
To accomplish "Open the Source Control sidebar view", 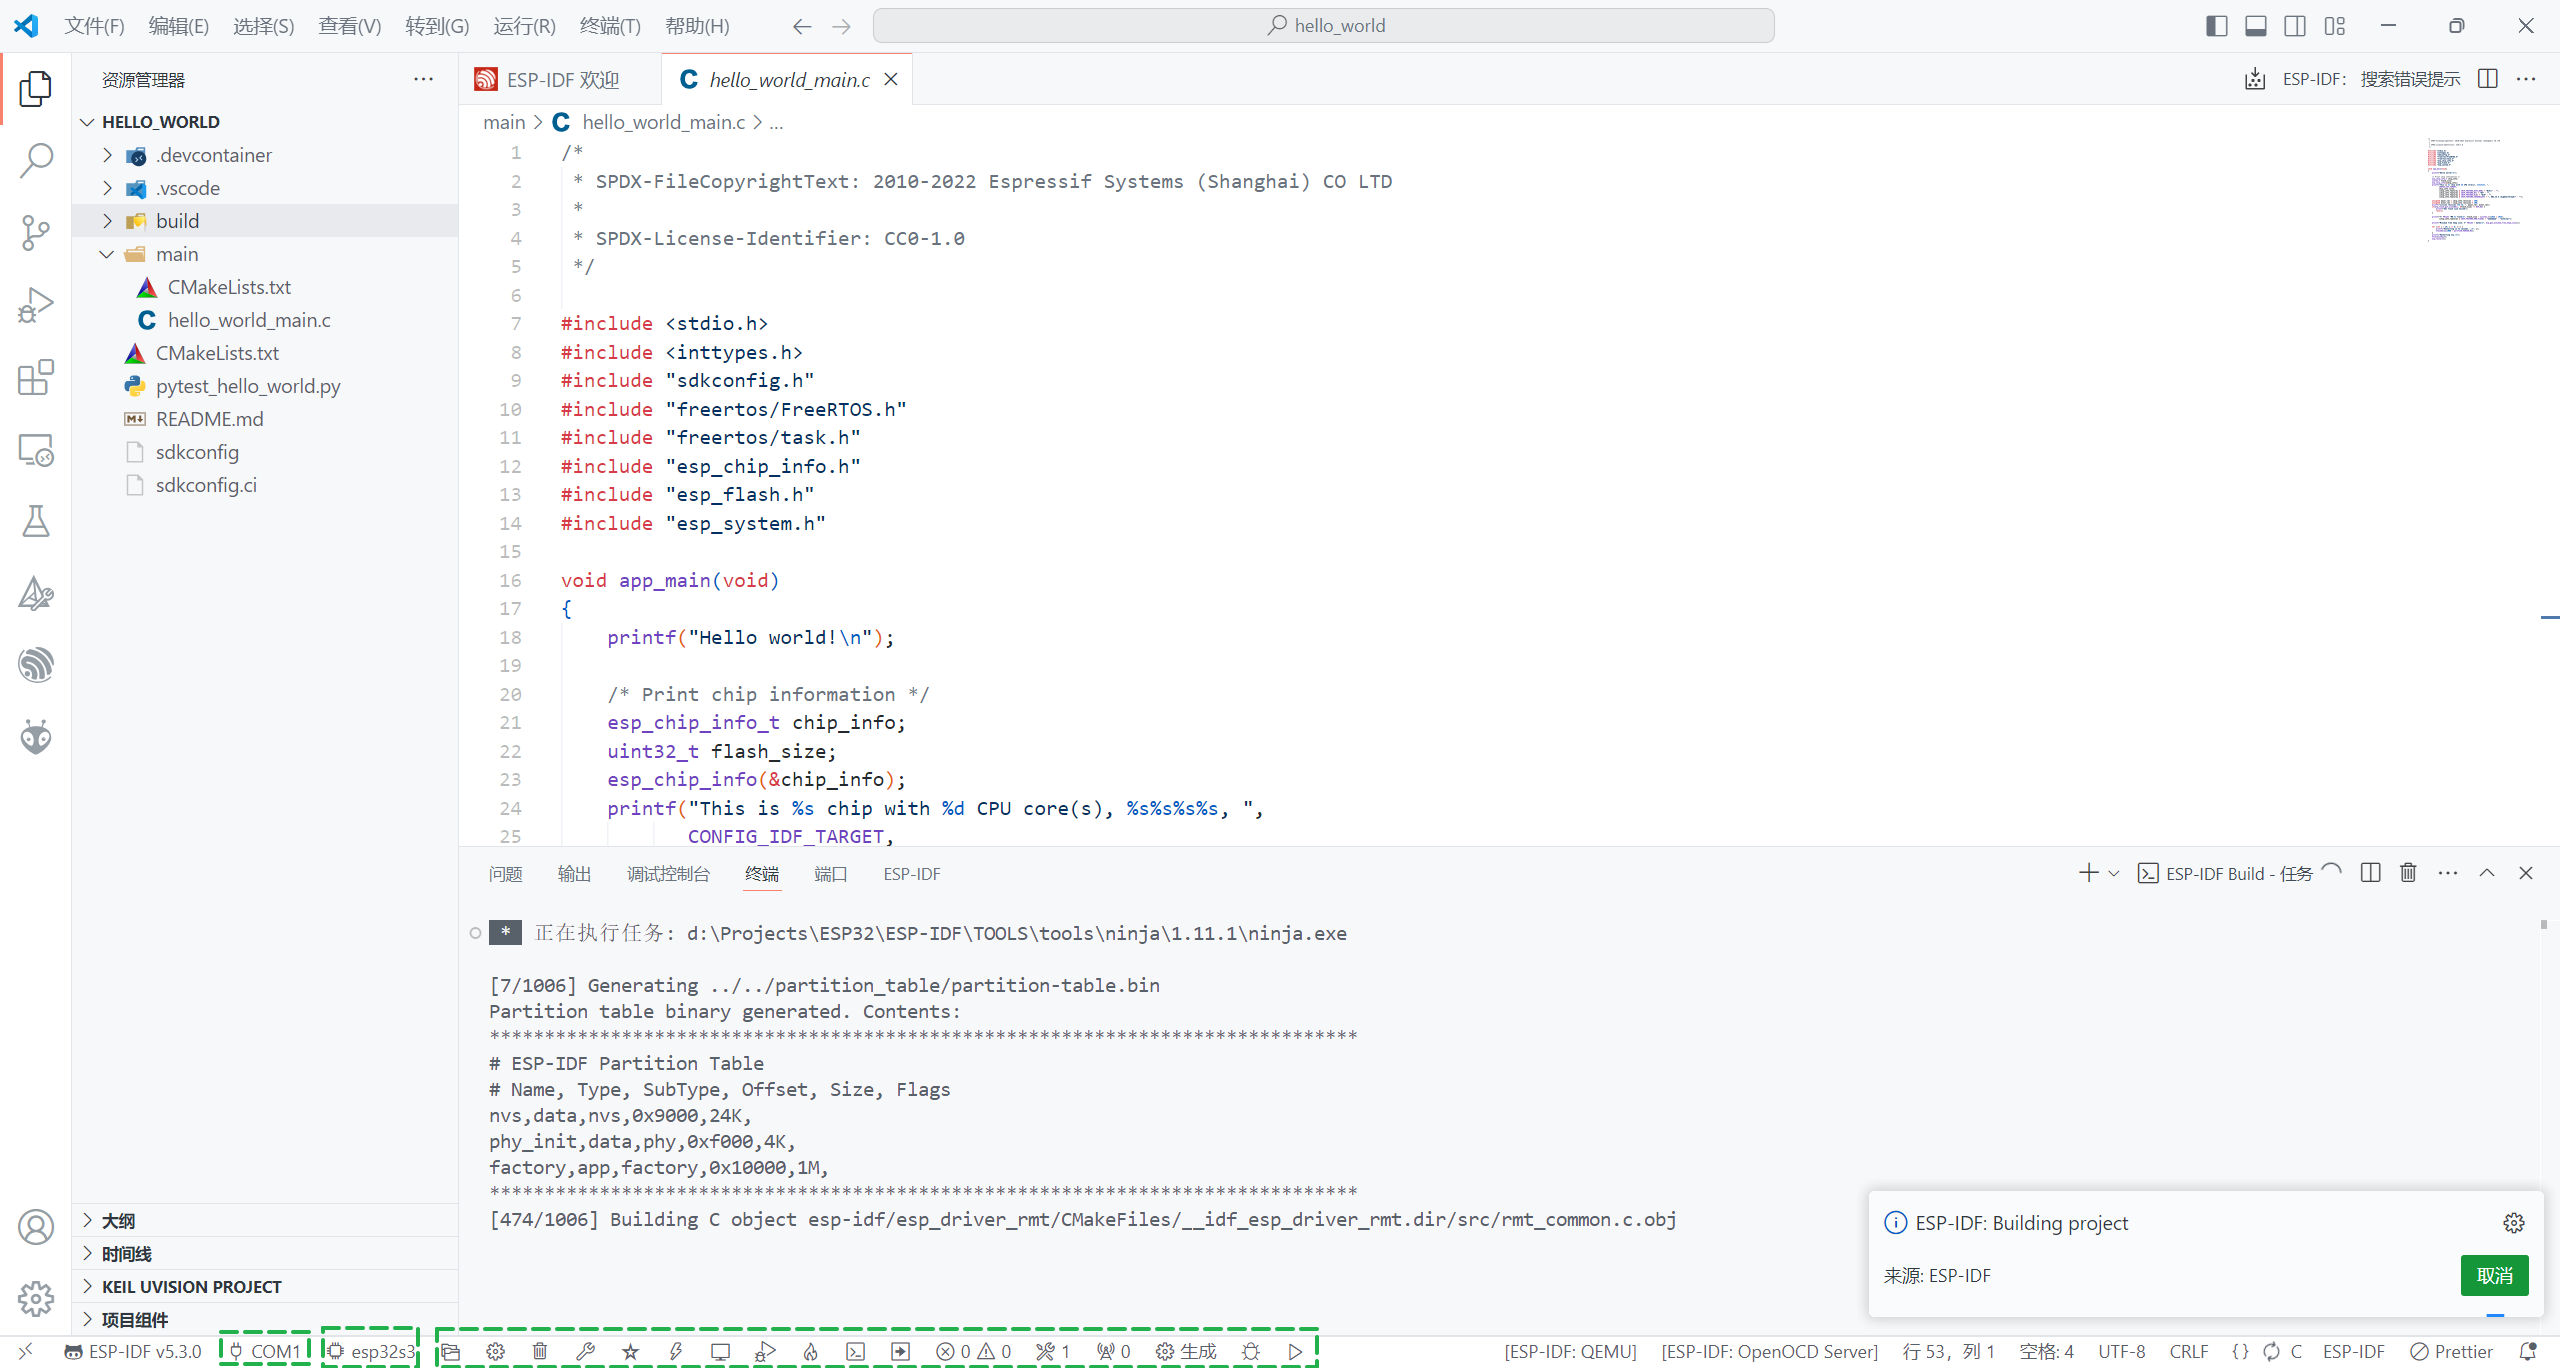I will click(x=36, y=233).
